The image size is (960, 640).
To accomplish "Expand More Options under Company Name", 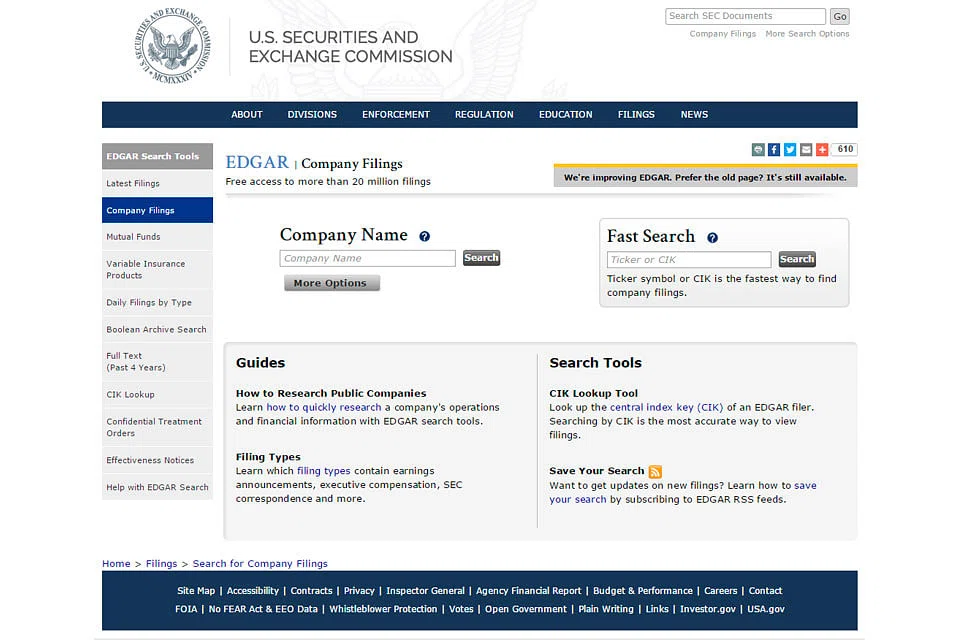I will [x=331, y=283].
